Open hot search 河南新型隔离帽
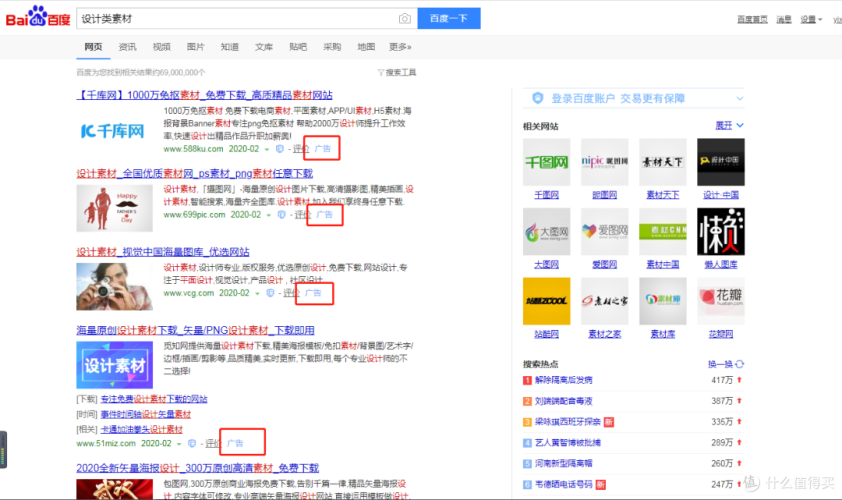 [564, 463]
